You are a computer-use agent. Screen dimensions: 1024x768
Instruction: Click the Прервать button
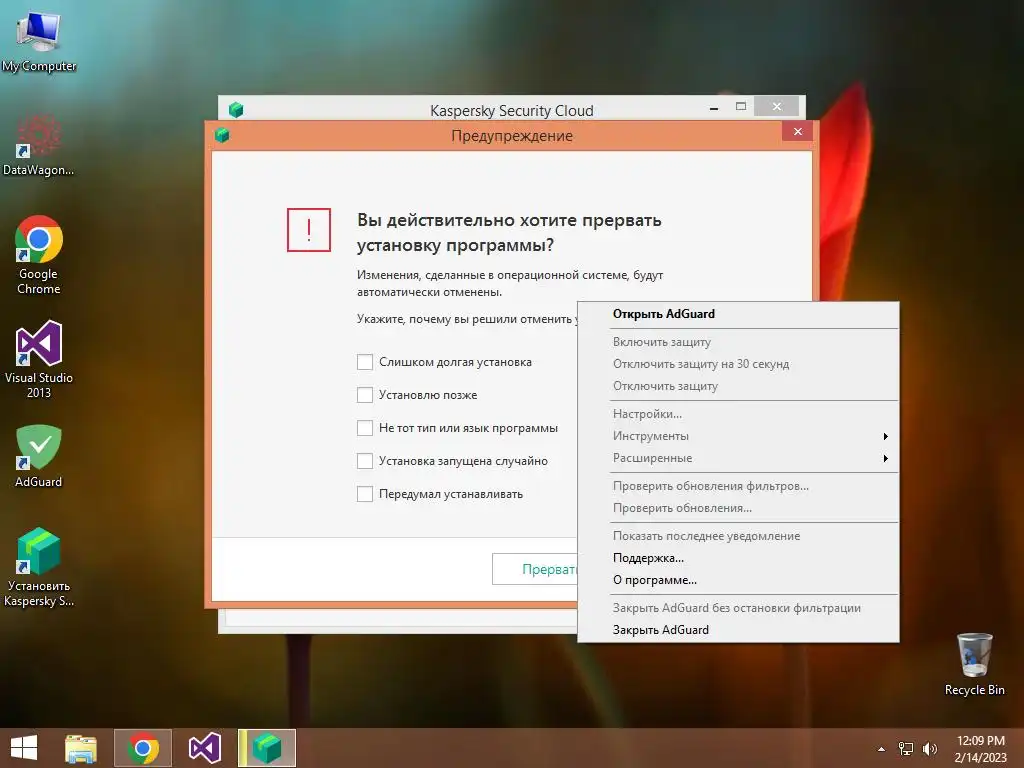pos(536,569)
